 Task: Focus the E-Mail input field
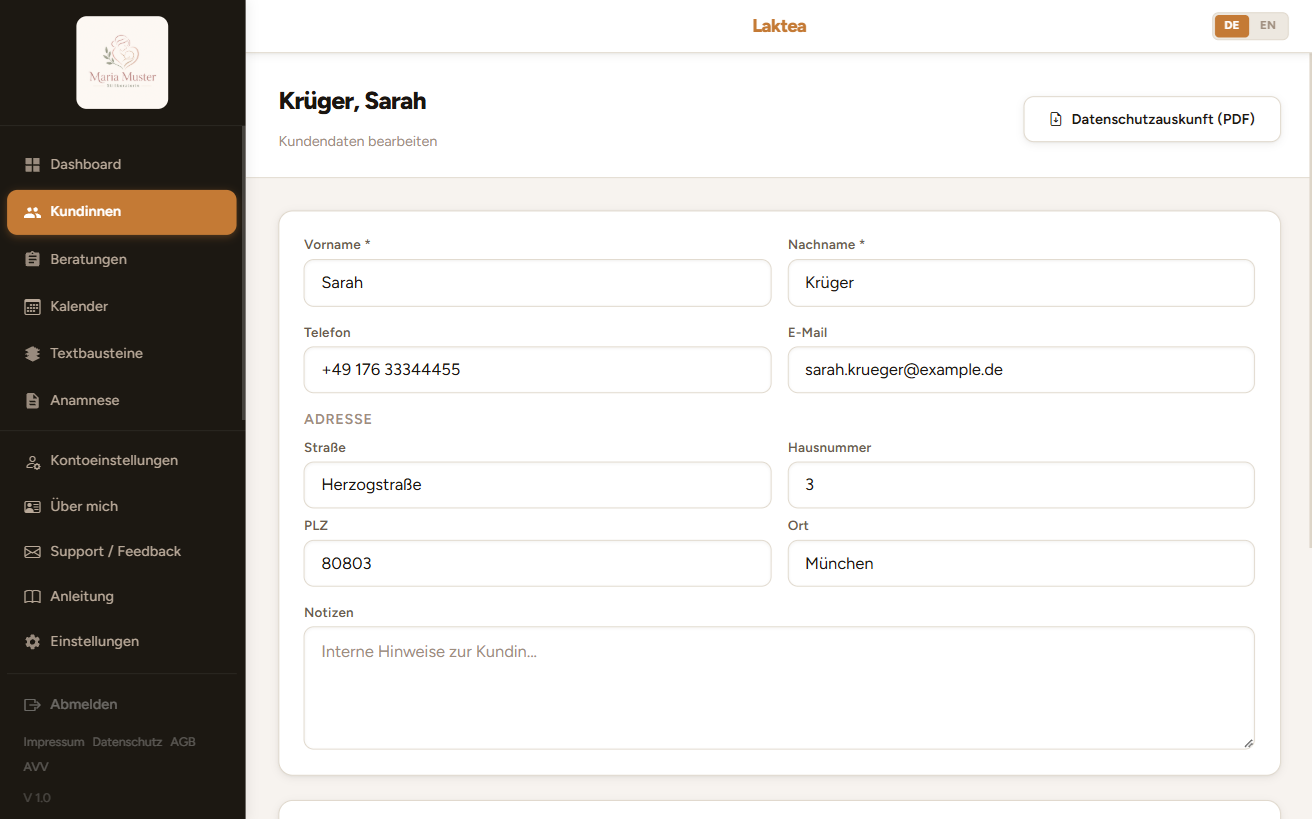click(x=1021, y=370)
